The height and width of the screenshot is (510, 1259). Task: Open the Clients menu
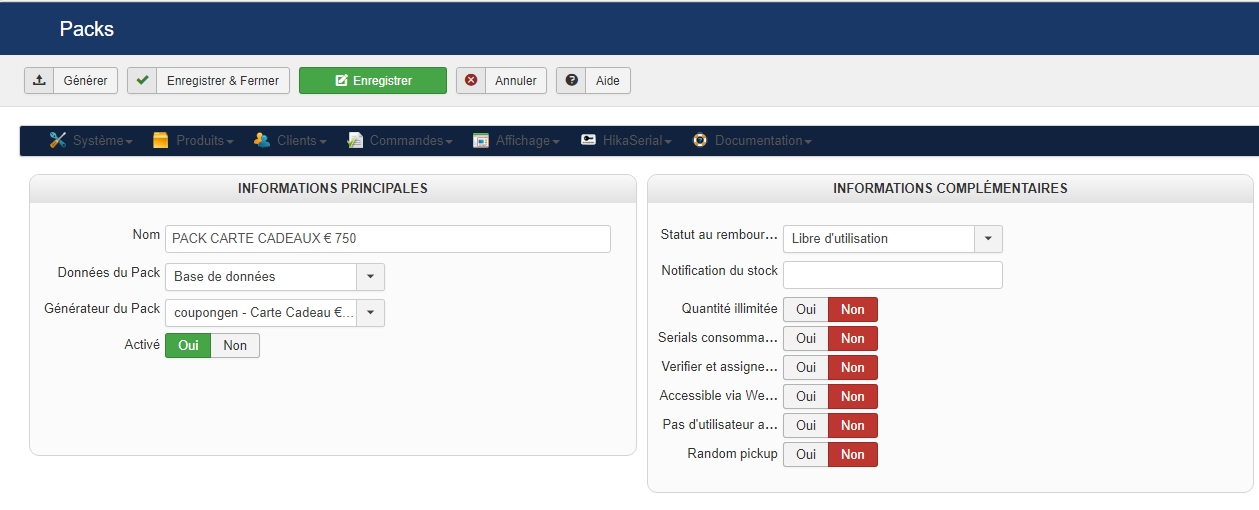pyautogui.click(x=291, y=141)
